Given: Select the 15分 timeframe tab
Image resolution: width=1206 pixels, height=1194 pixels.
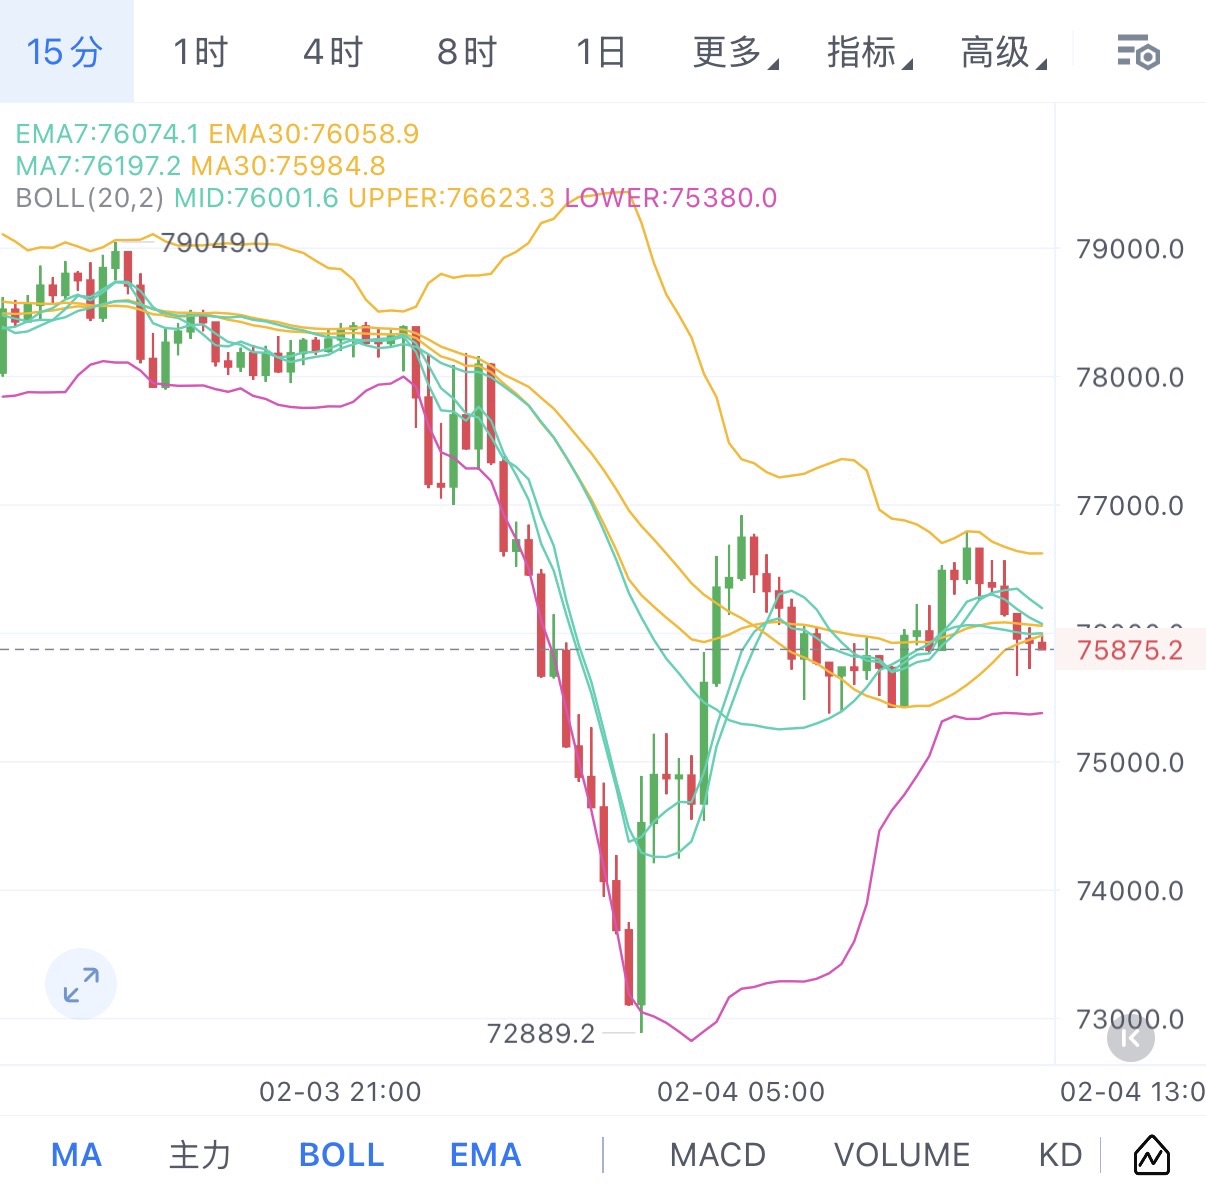Looking at the screenshot, I should tap(65, 52).
